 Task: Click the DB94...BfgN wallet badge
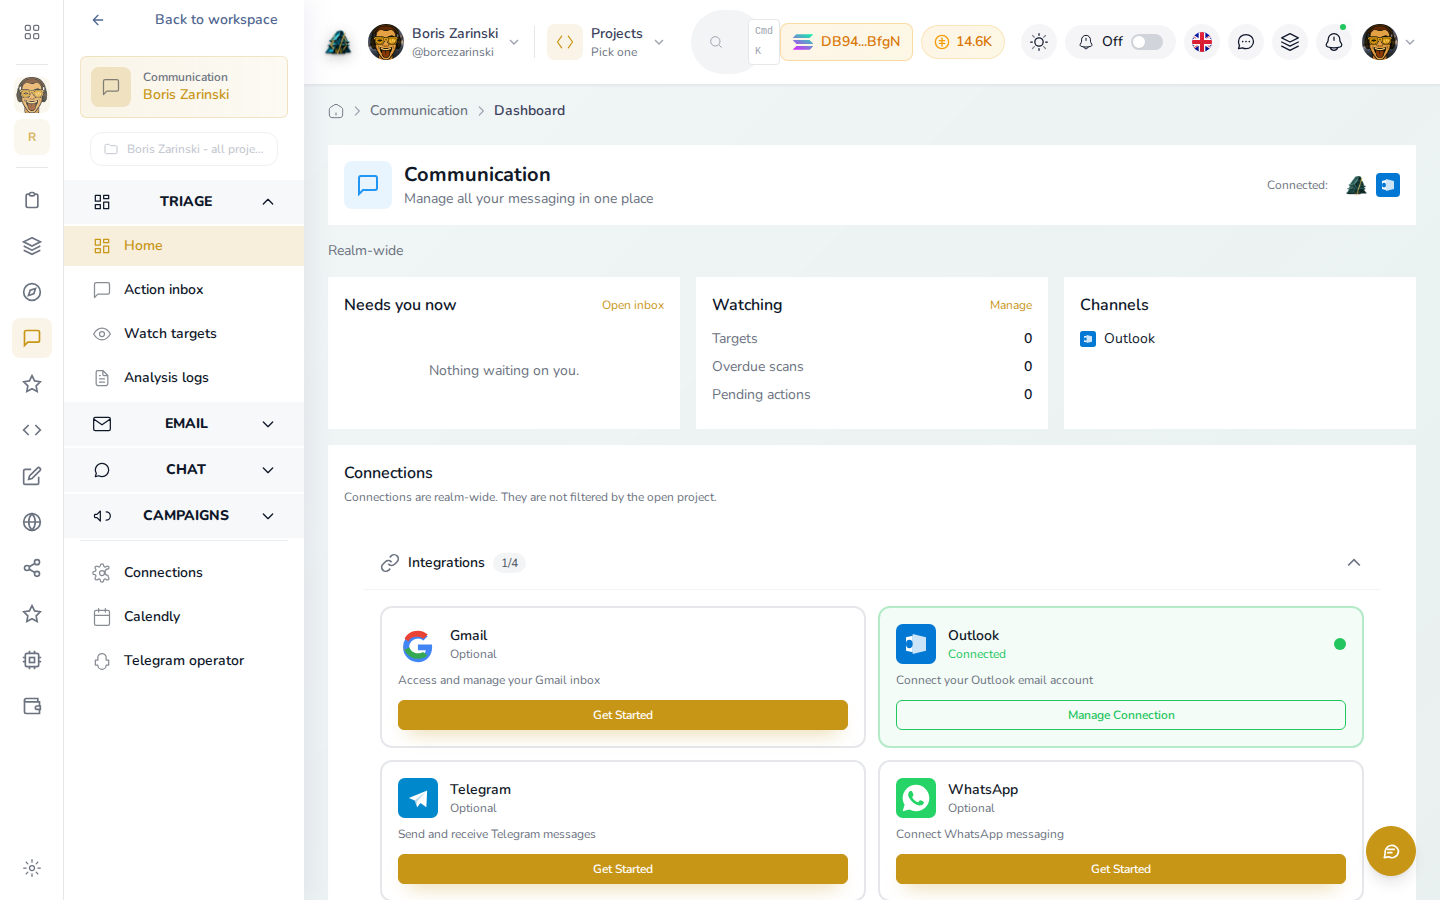(846, 42)
